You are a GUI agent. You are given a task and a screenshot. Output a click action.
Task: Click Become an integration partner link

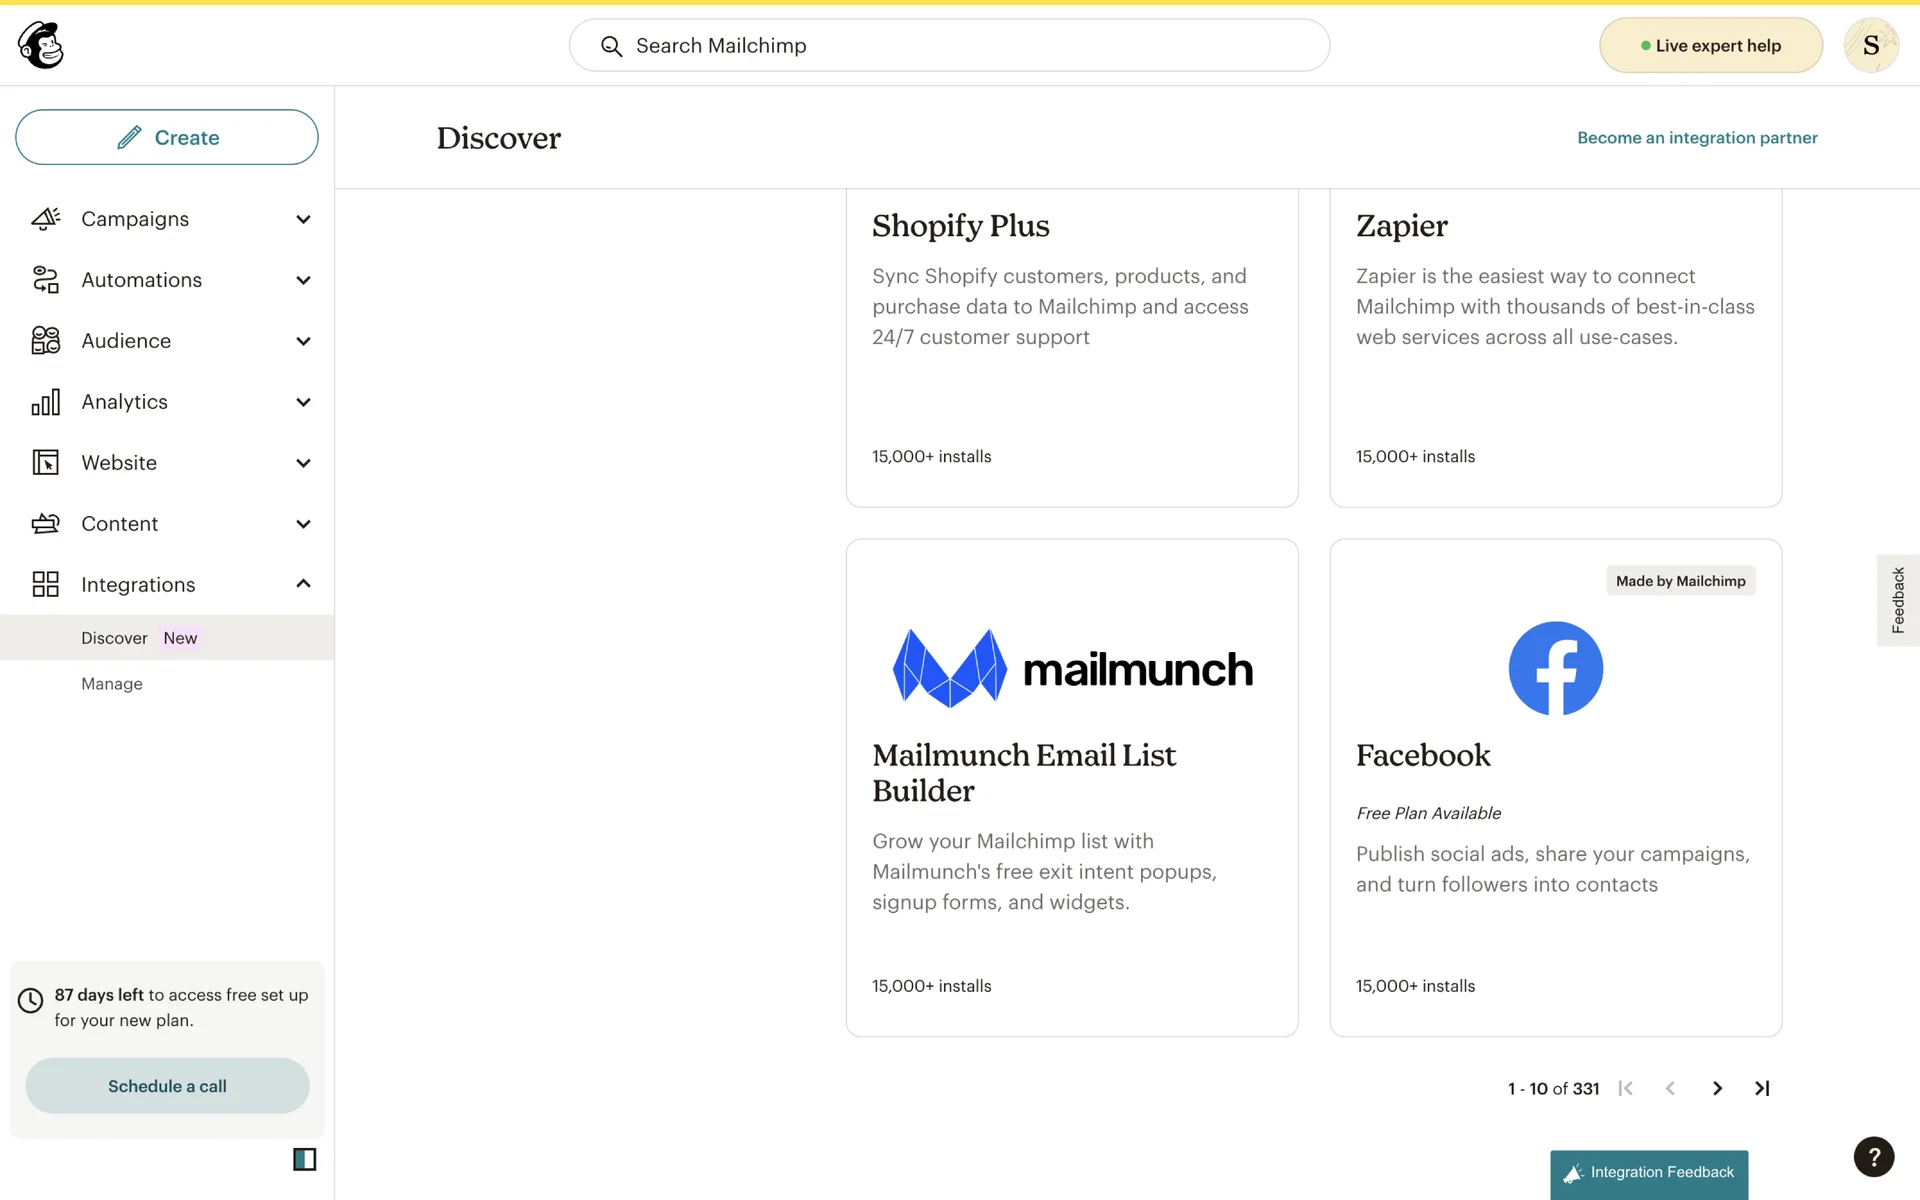click(1697, 138)
